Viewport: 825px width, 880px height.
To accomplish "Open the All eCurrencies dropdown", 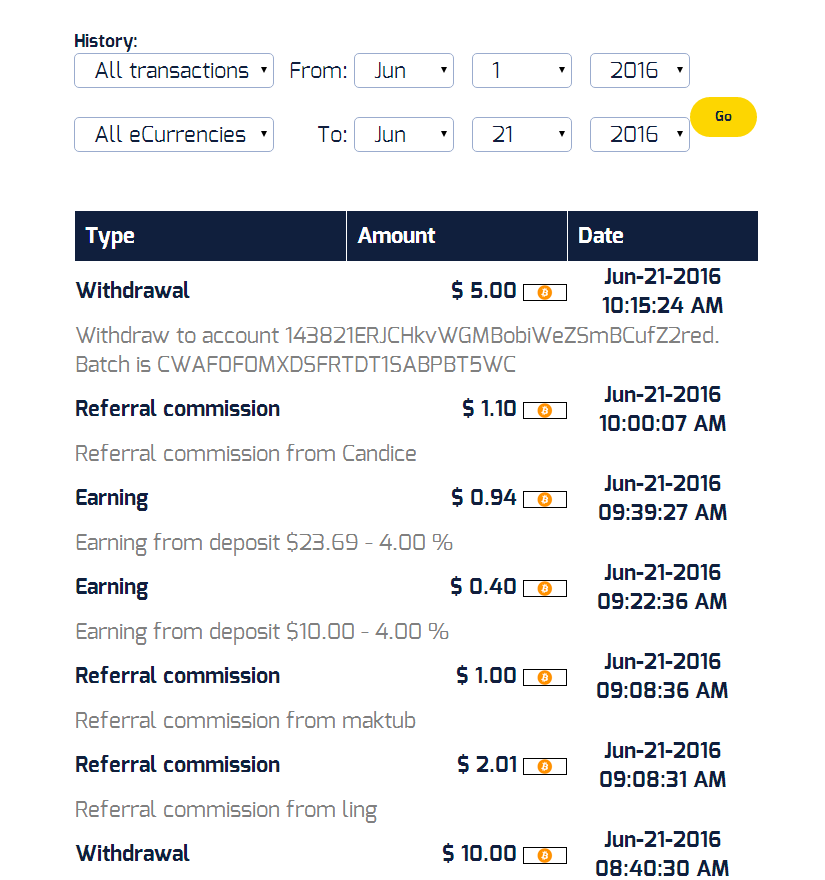I will pos(174,135).
